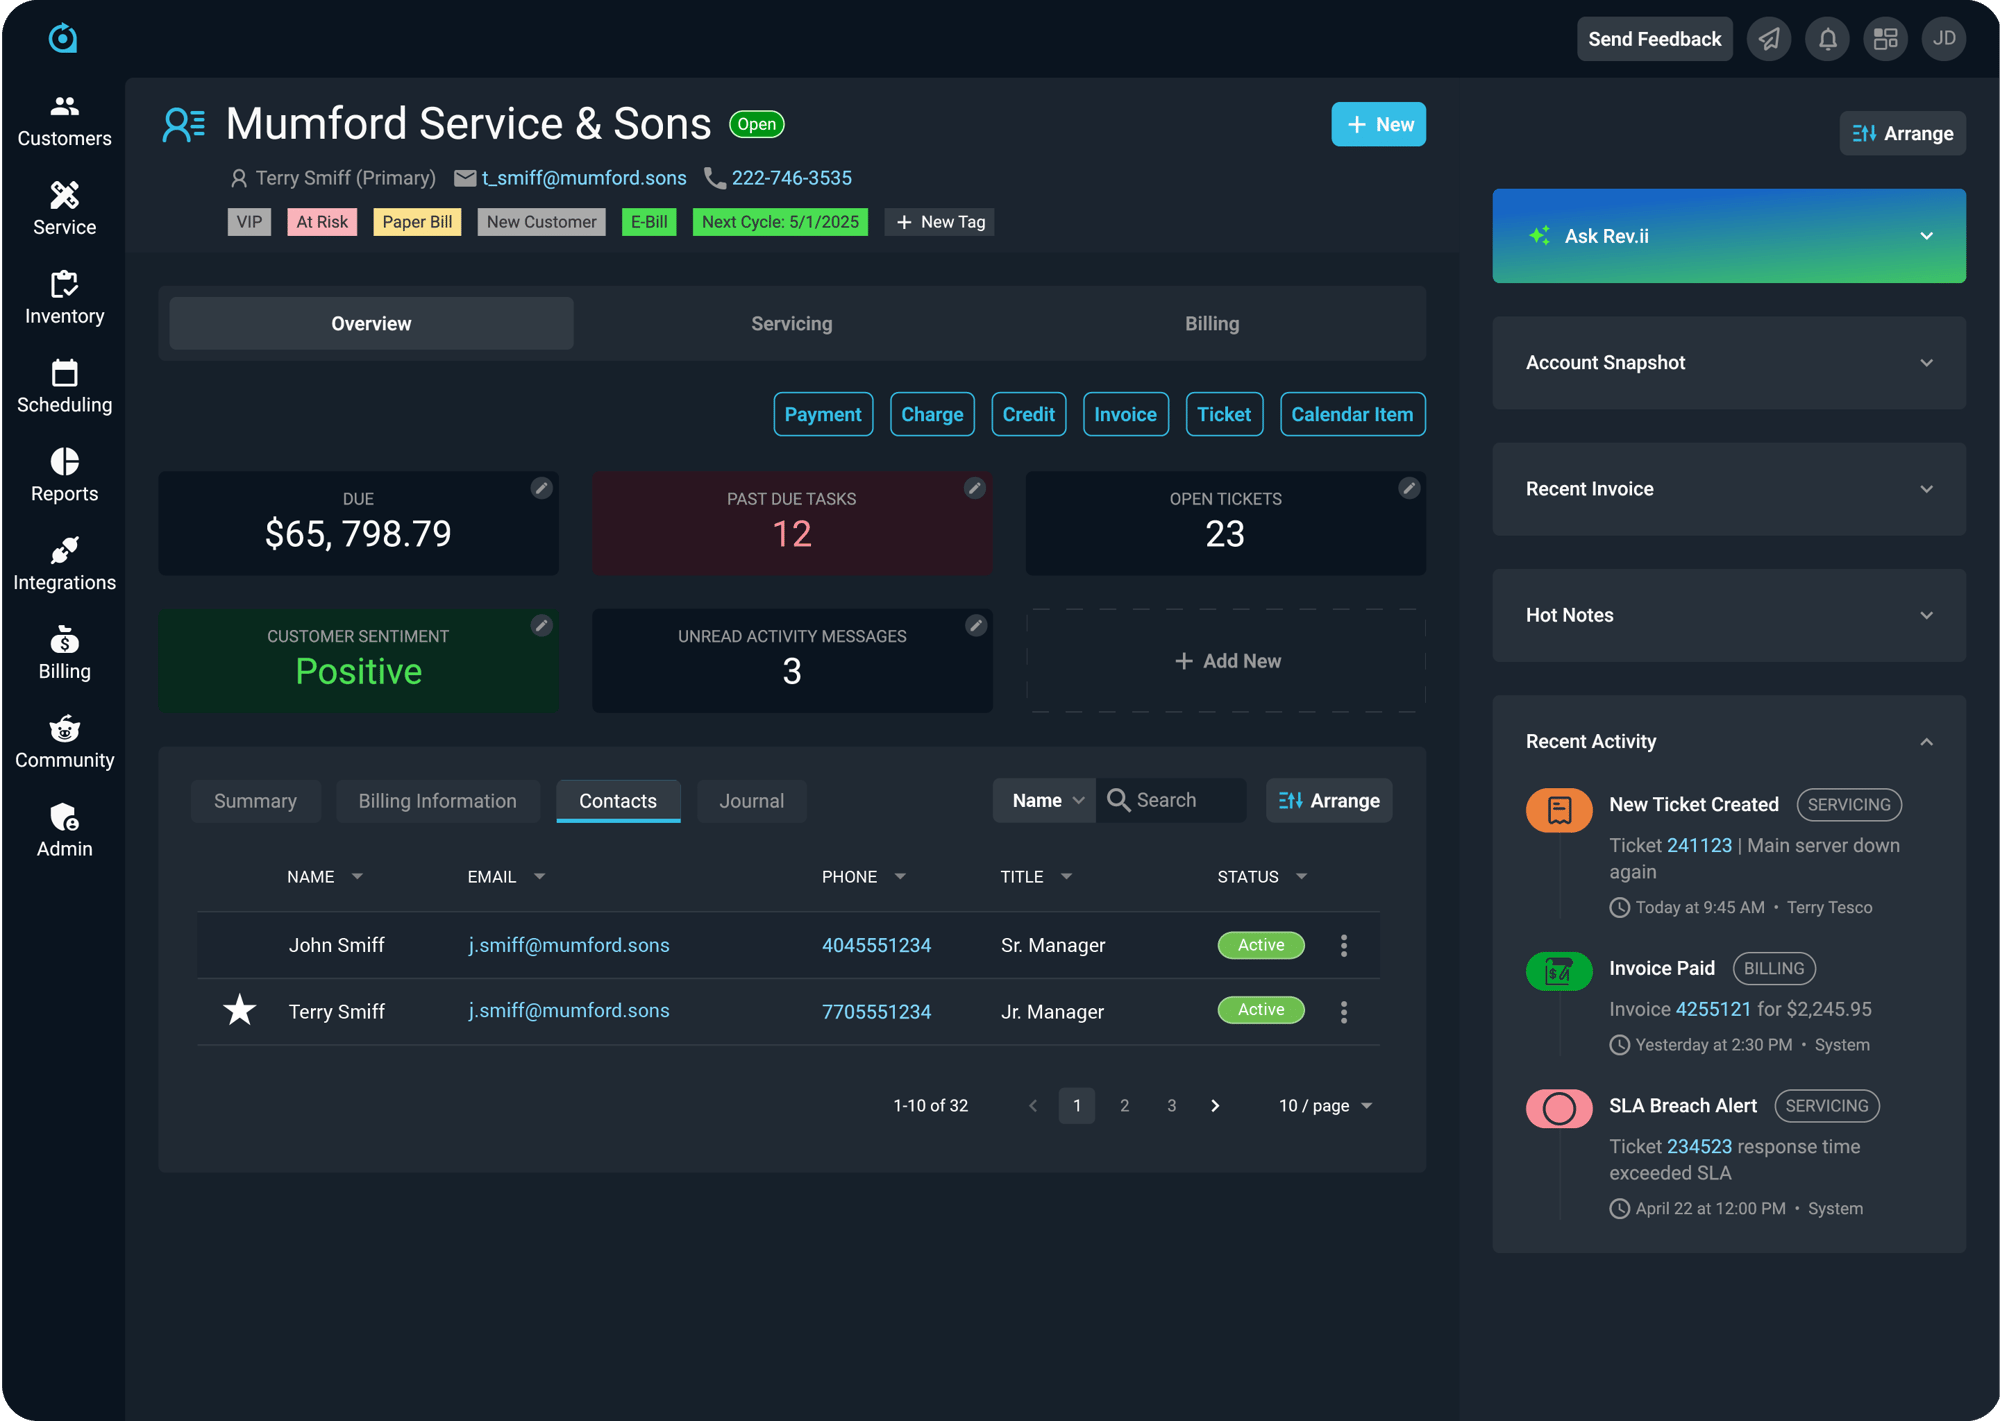Open the 10 / page dropdown

point(1325,1106)
